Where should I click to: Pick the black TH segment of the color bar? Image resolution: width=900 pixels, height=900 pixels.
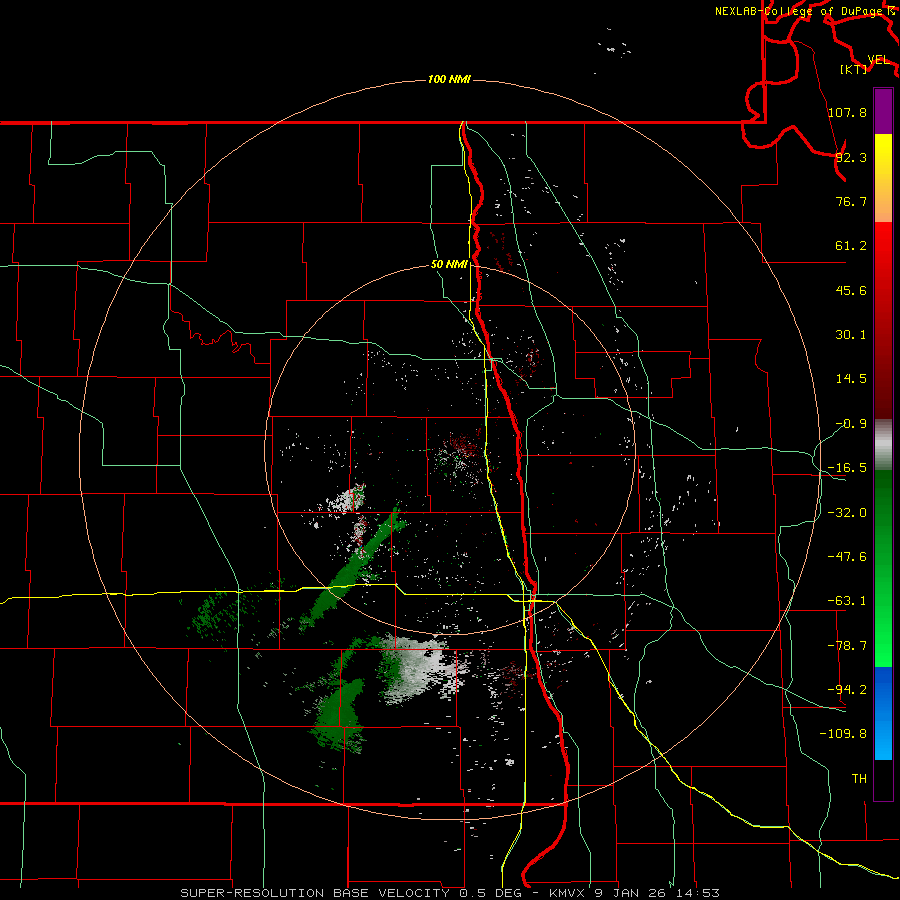[883, 780]
